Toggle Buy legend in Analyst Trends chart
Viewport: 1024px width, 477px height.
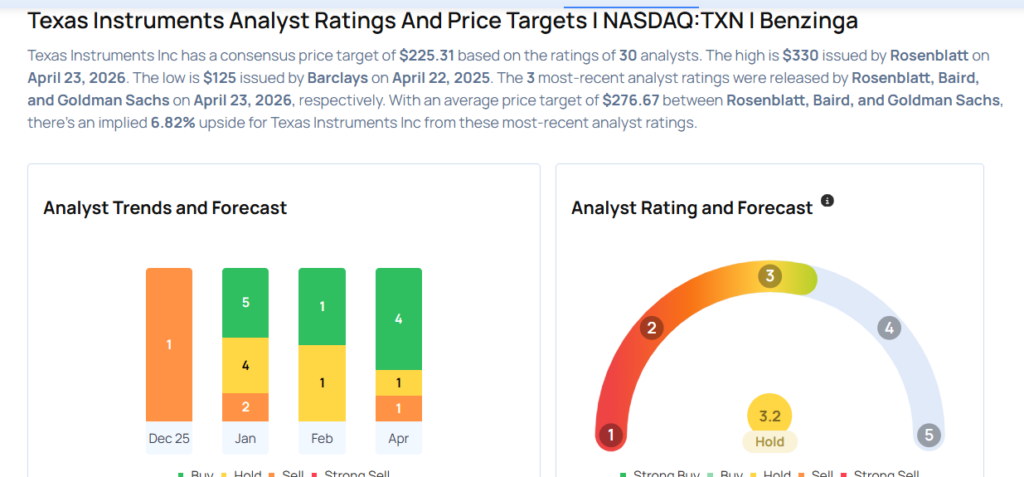199,474
